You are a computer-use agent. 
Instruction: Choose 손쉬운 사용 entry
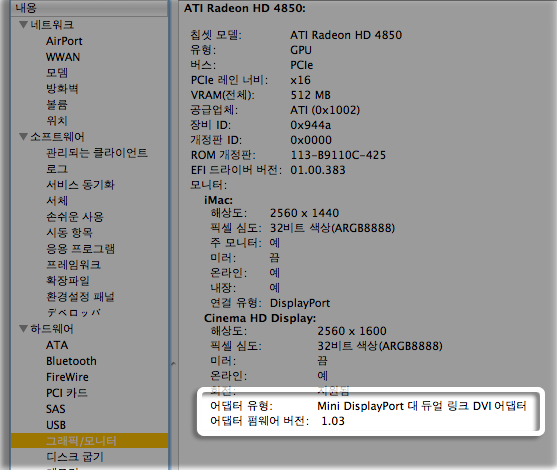click(75, 217)
